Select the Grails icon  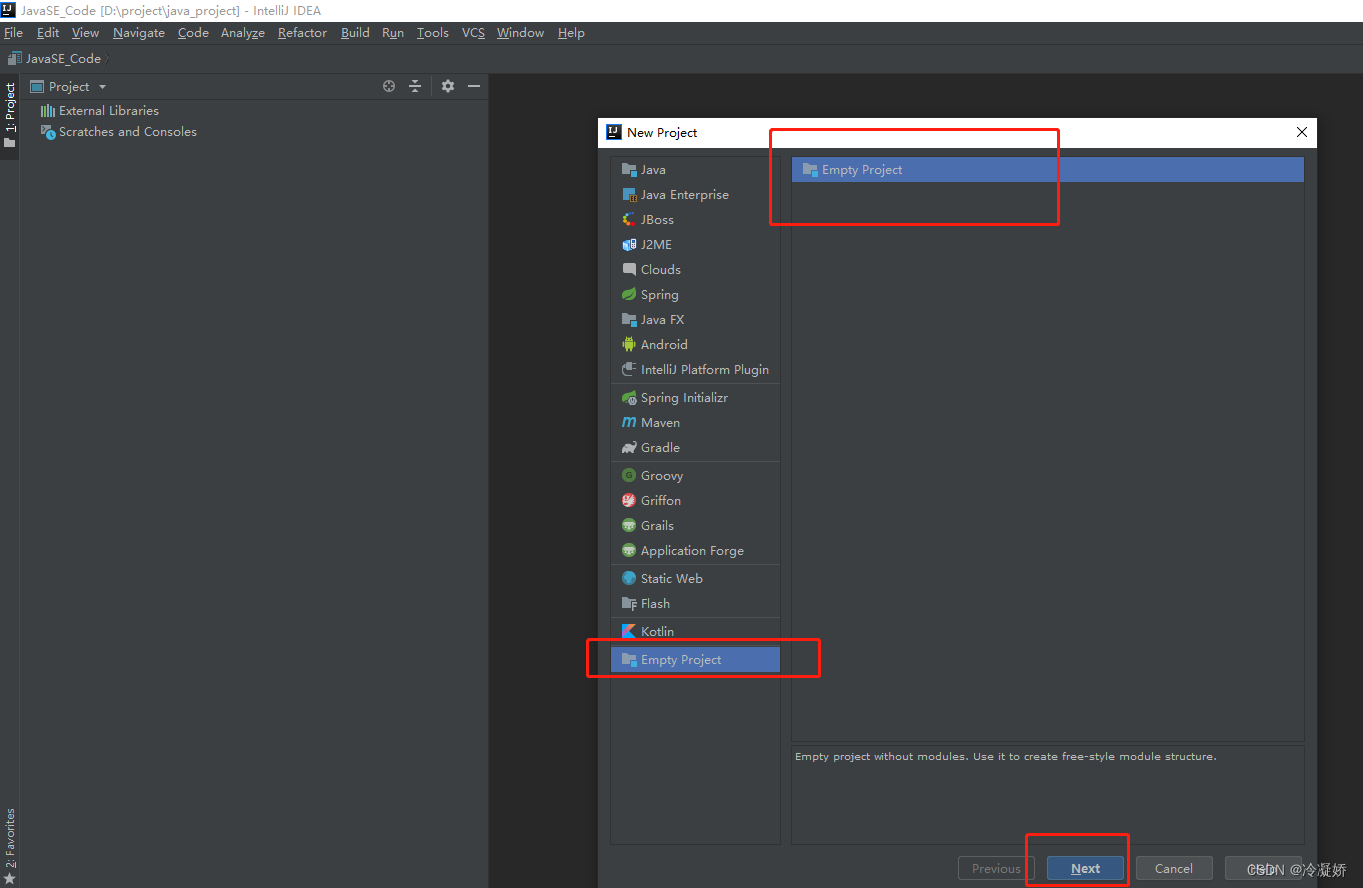629,526
